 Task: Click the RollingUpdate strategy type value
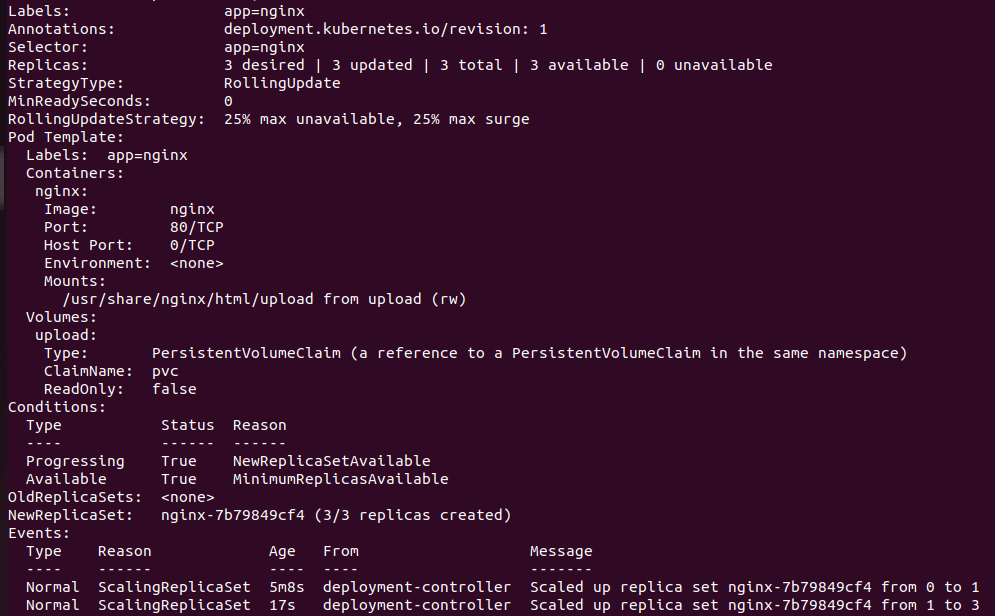[282, 83]
